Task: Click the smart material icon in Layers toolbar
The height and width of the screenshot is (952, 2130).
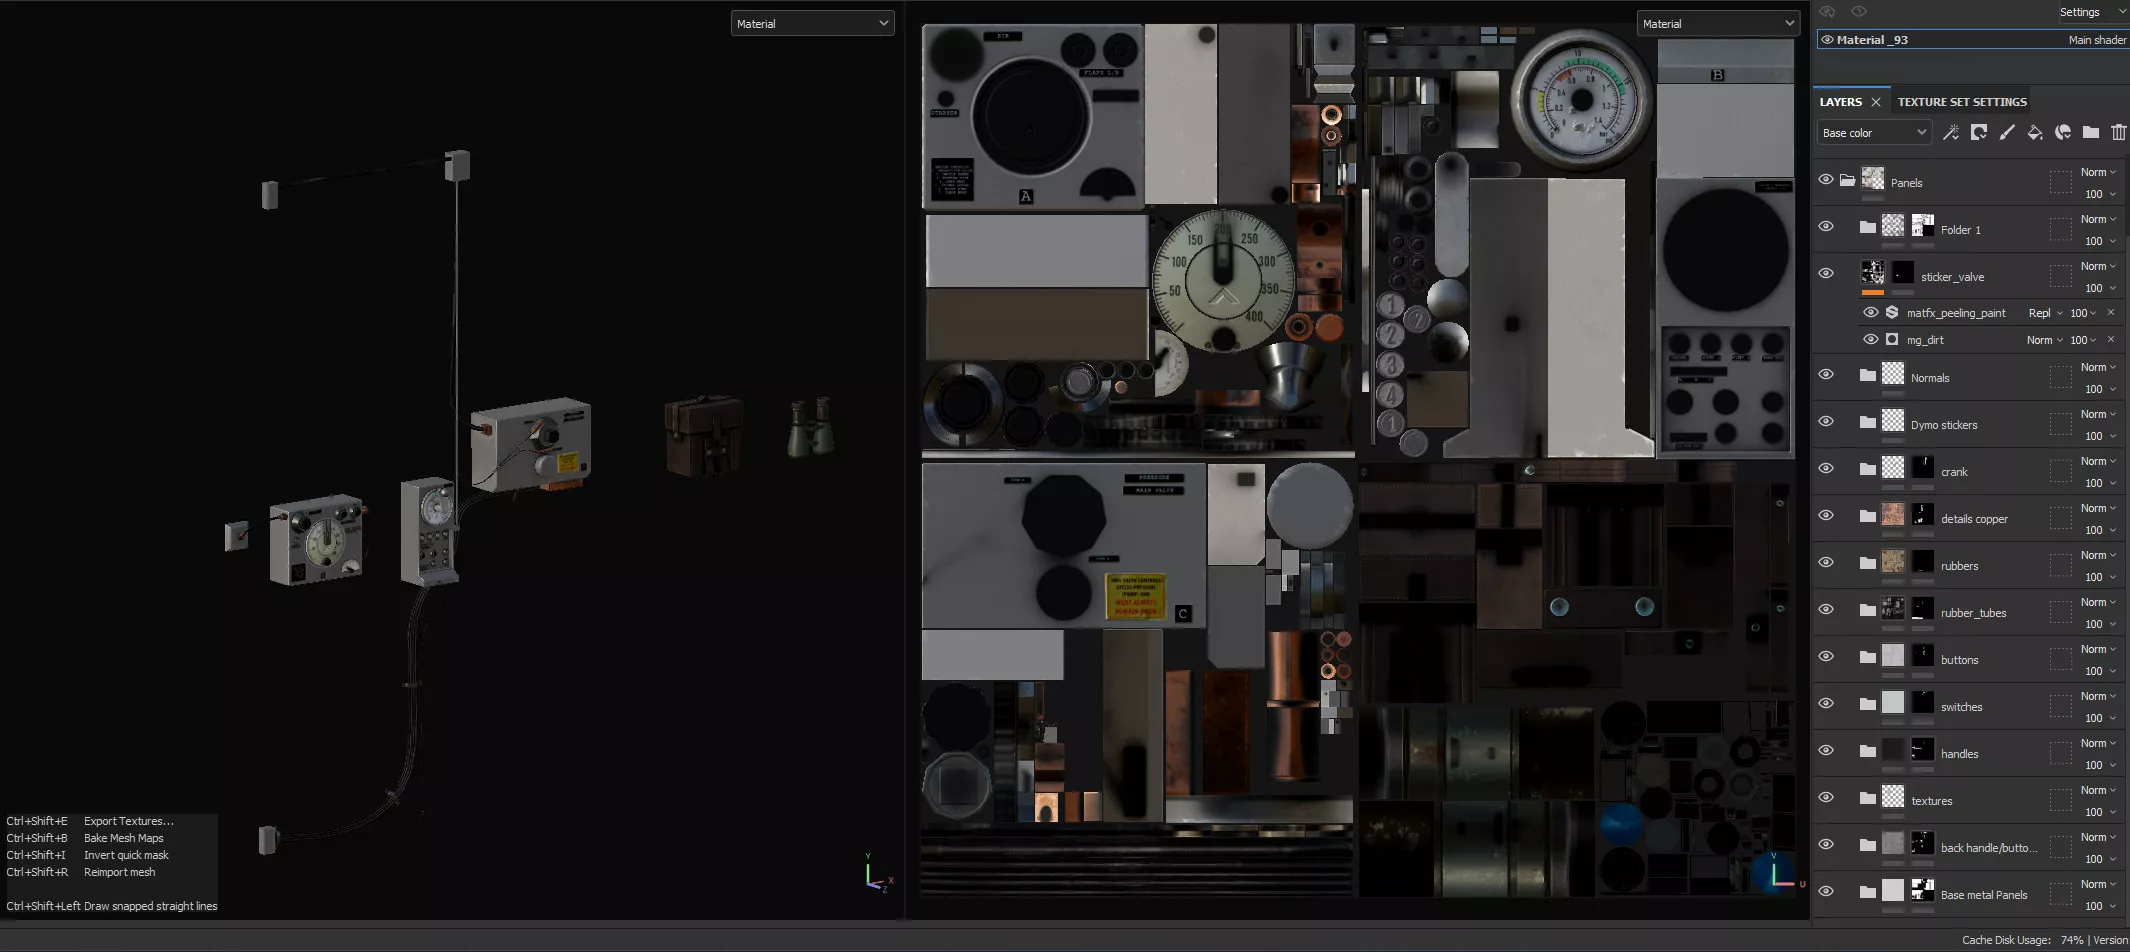Action: pyautogui.click(x=2062, y=133)
